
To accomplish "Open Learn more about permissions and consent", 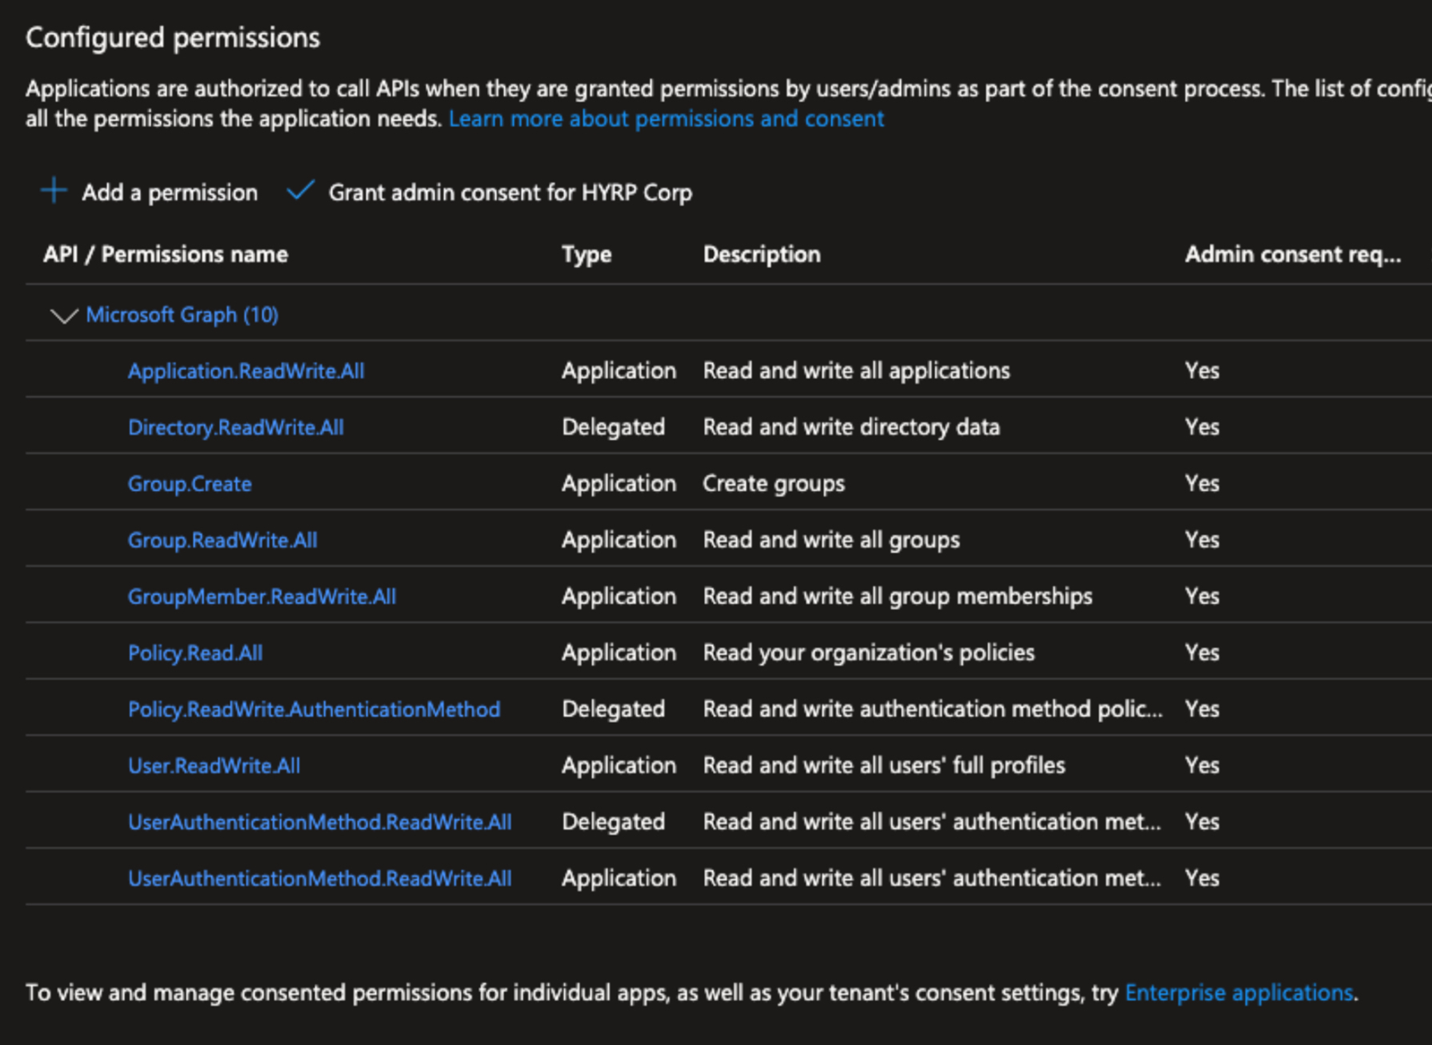I will [x=666, y=119].
